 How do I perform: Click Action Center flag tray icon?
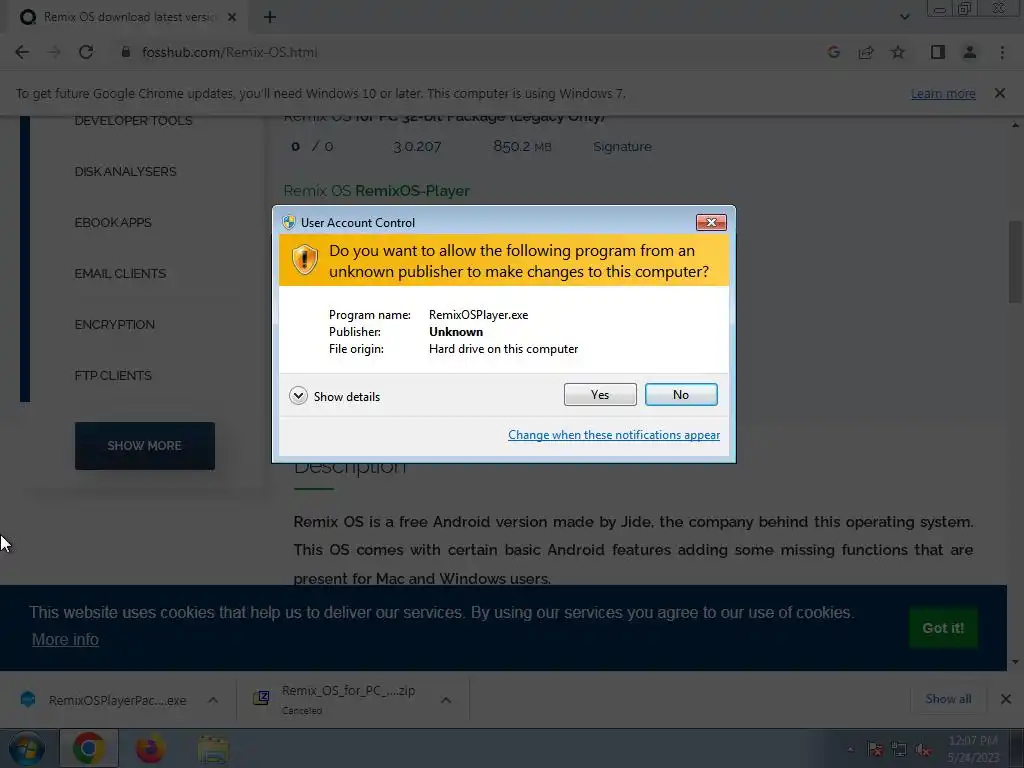click(875, 750)
